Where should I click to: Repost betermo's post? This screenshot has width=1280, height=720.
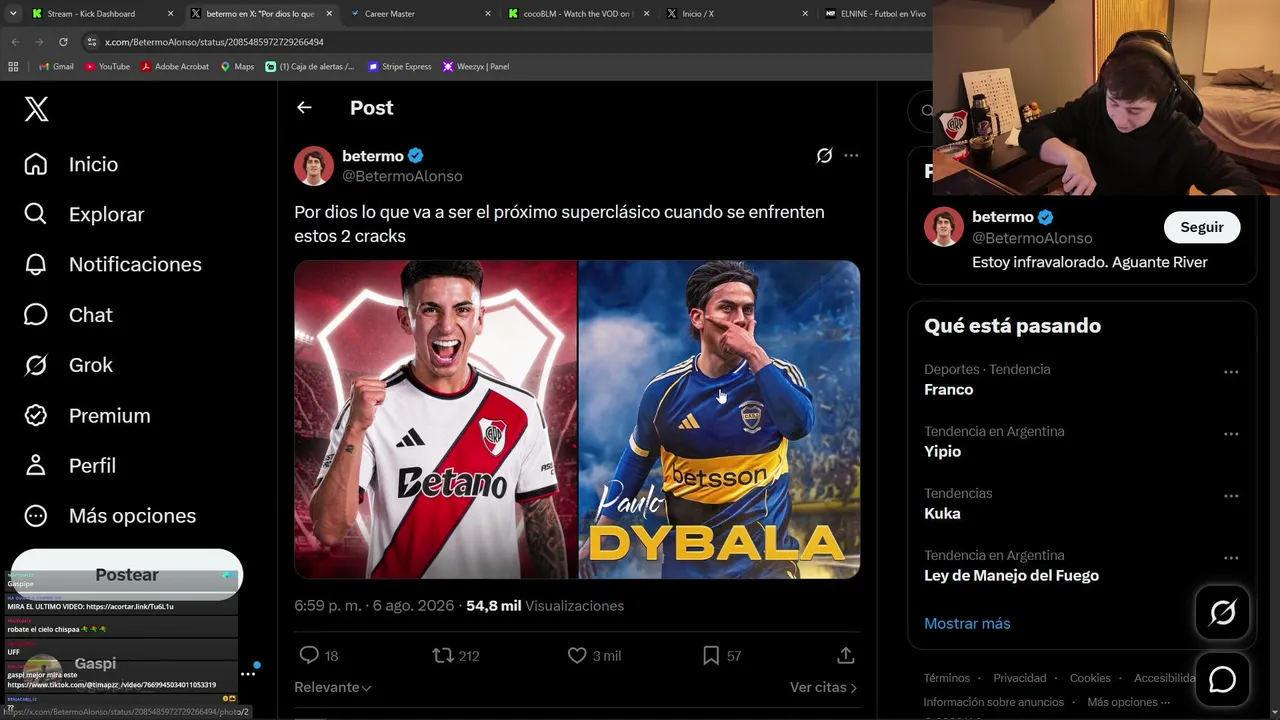click(x=456, y=656)
